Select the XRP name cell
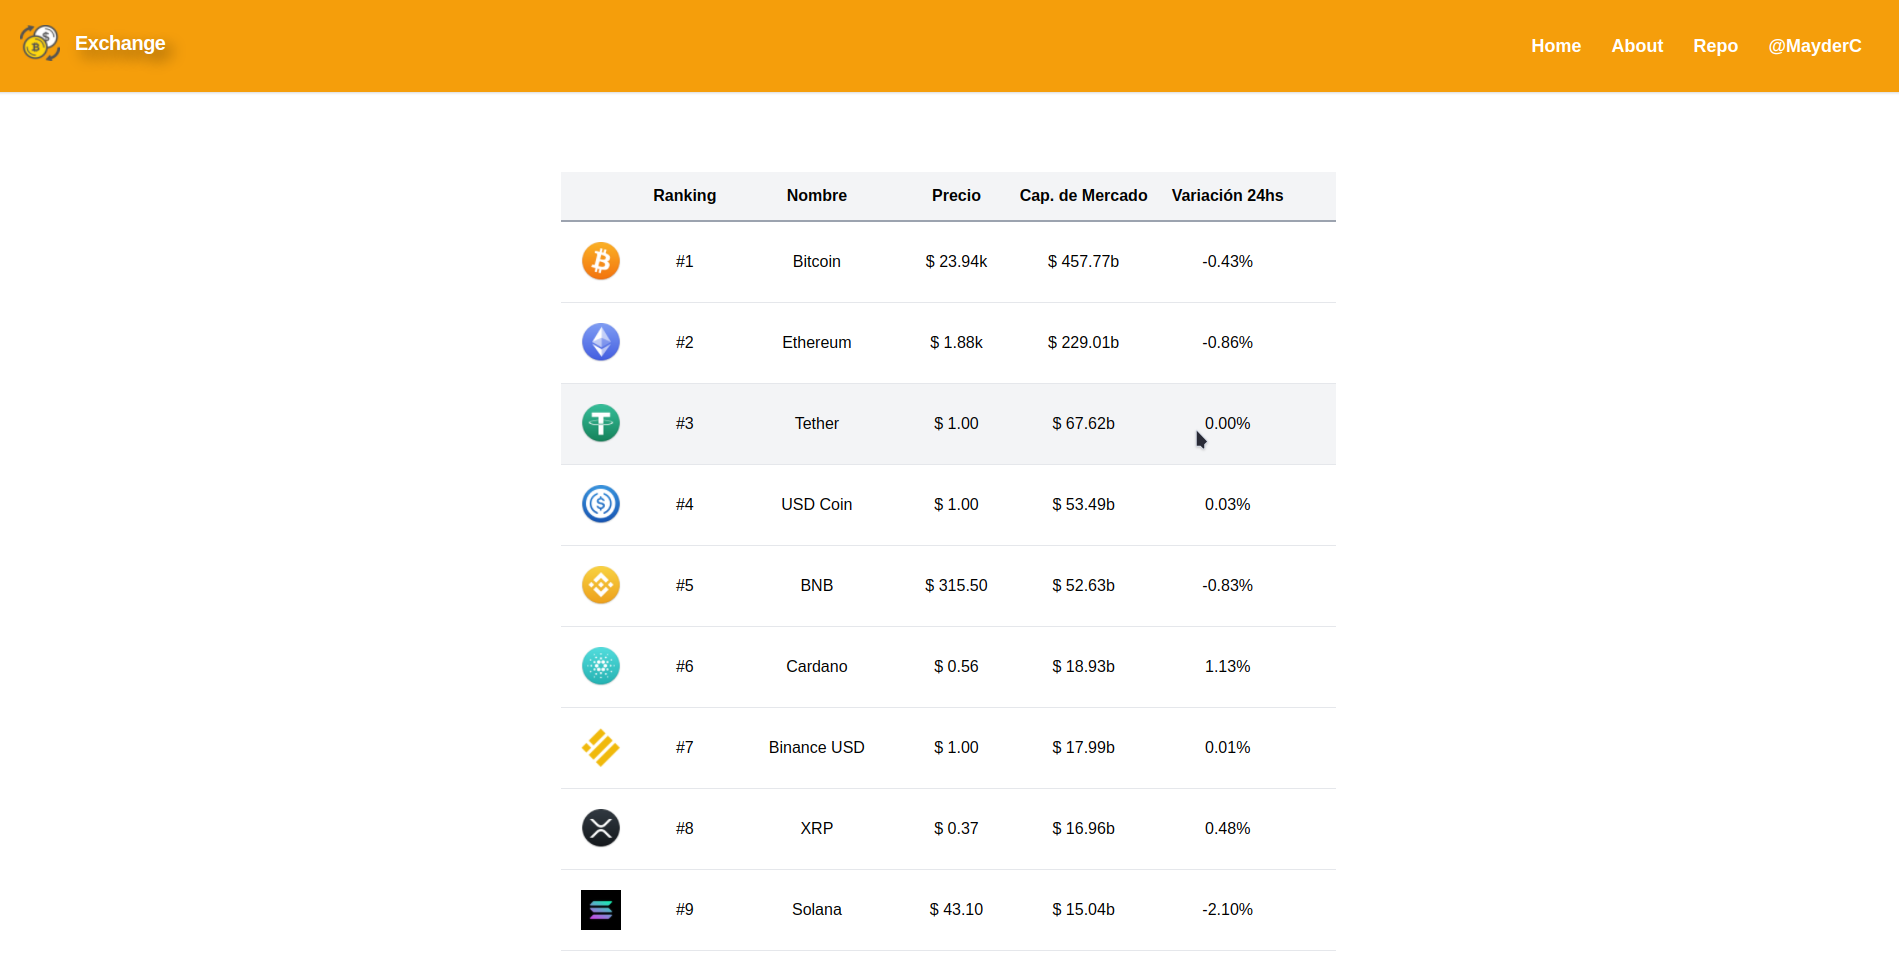The image size is (1899, 968). click(x=817, y=828)
